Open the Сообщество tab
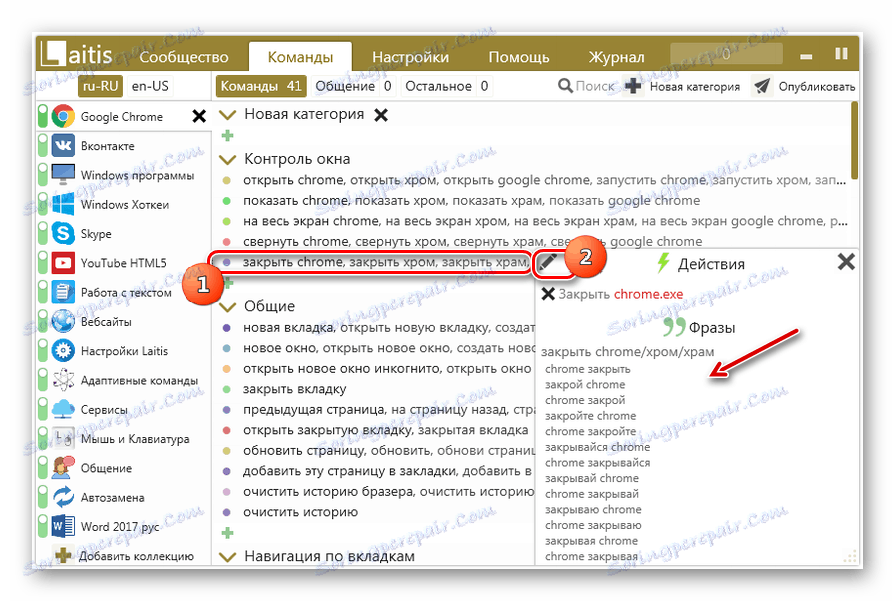This screenshot has width=895, height=601. click(183, 57)
